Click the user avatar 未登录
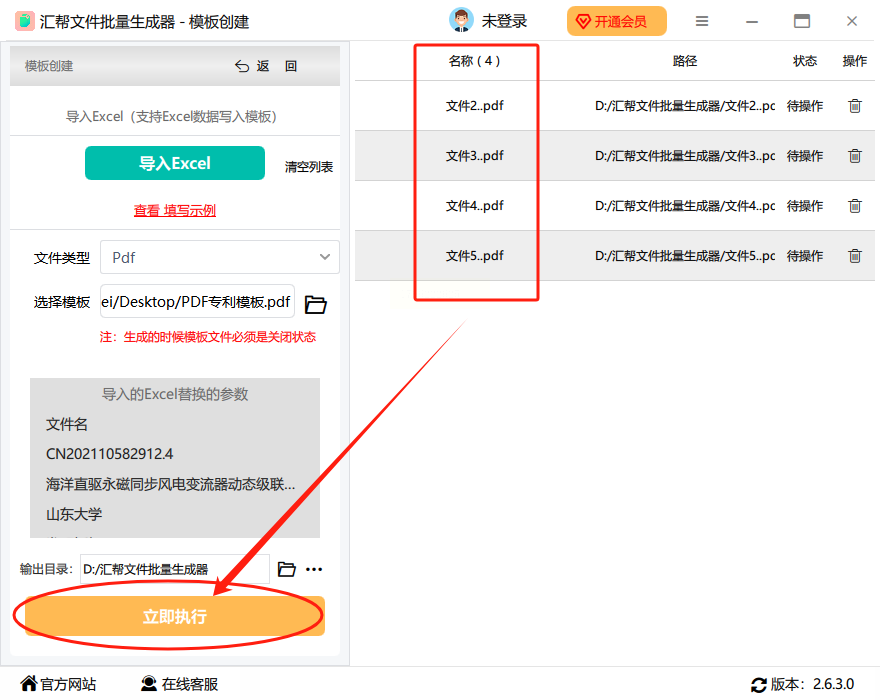880x700 pixels. coord(461,21)
